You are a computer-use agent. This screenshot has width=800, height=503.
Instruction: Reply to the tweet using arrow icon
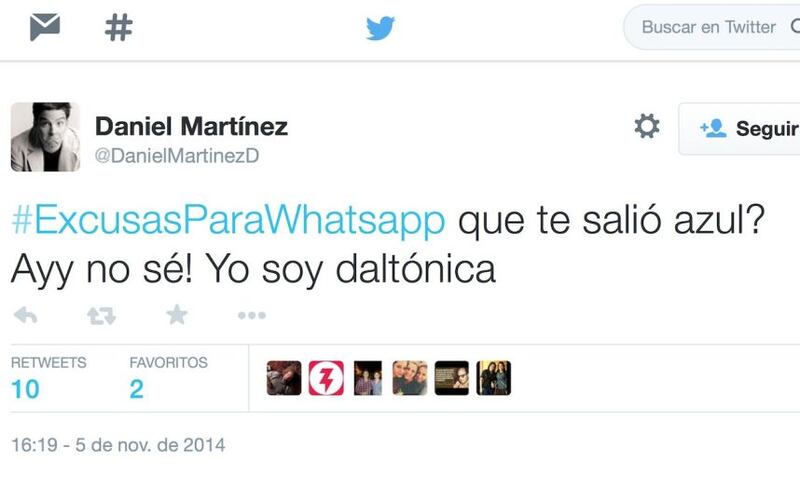(x=26, y=315)
